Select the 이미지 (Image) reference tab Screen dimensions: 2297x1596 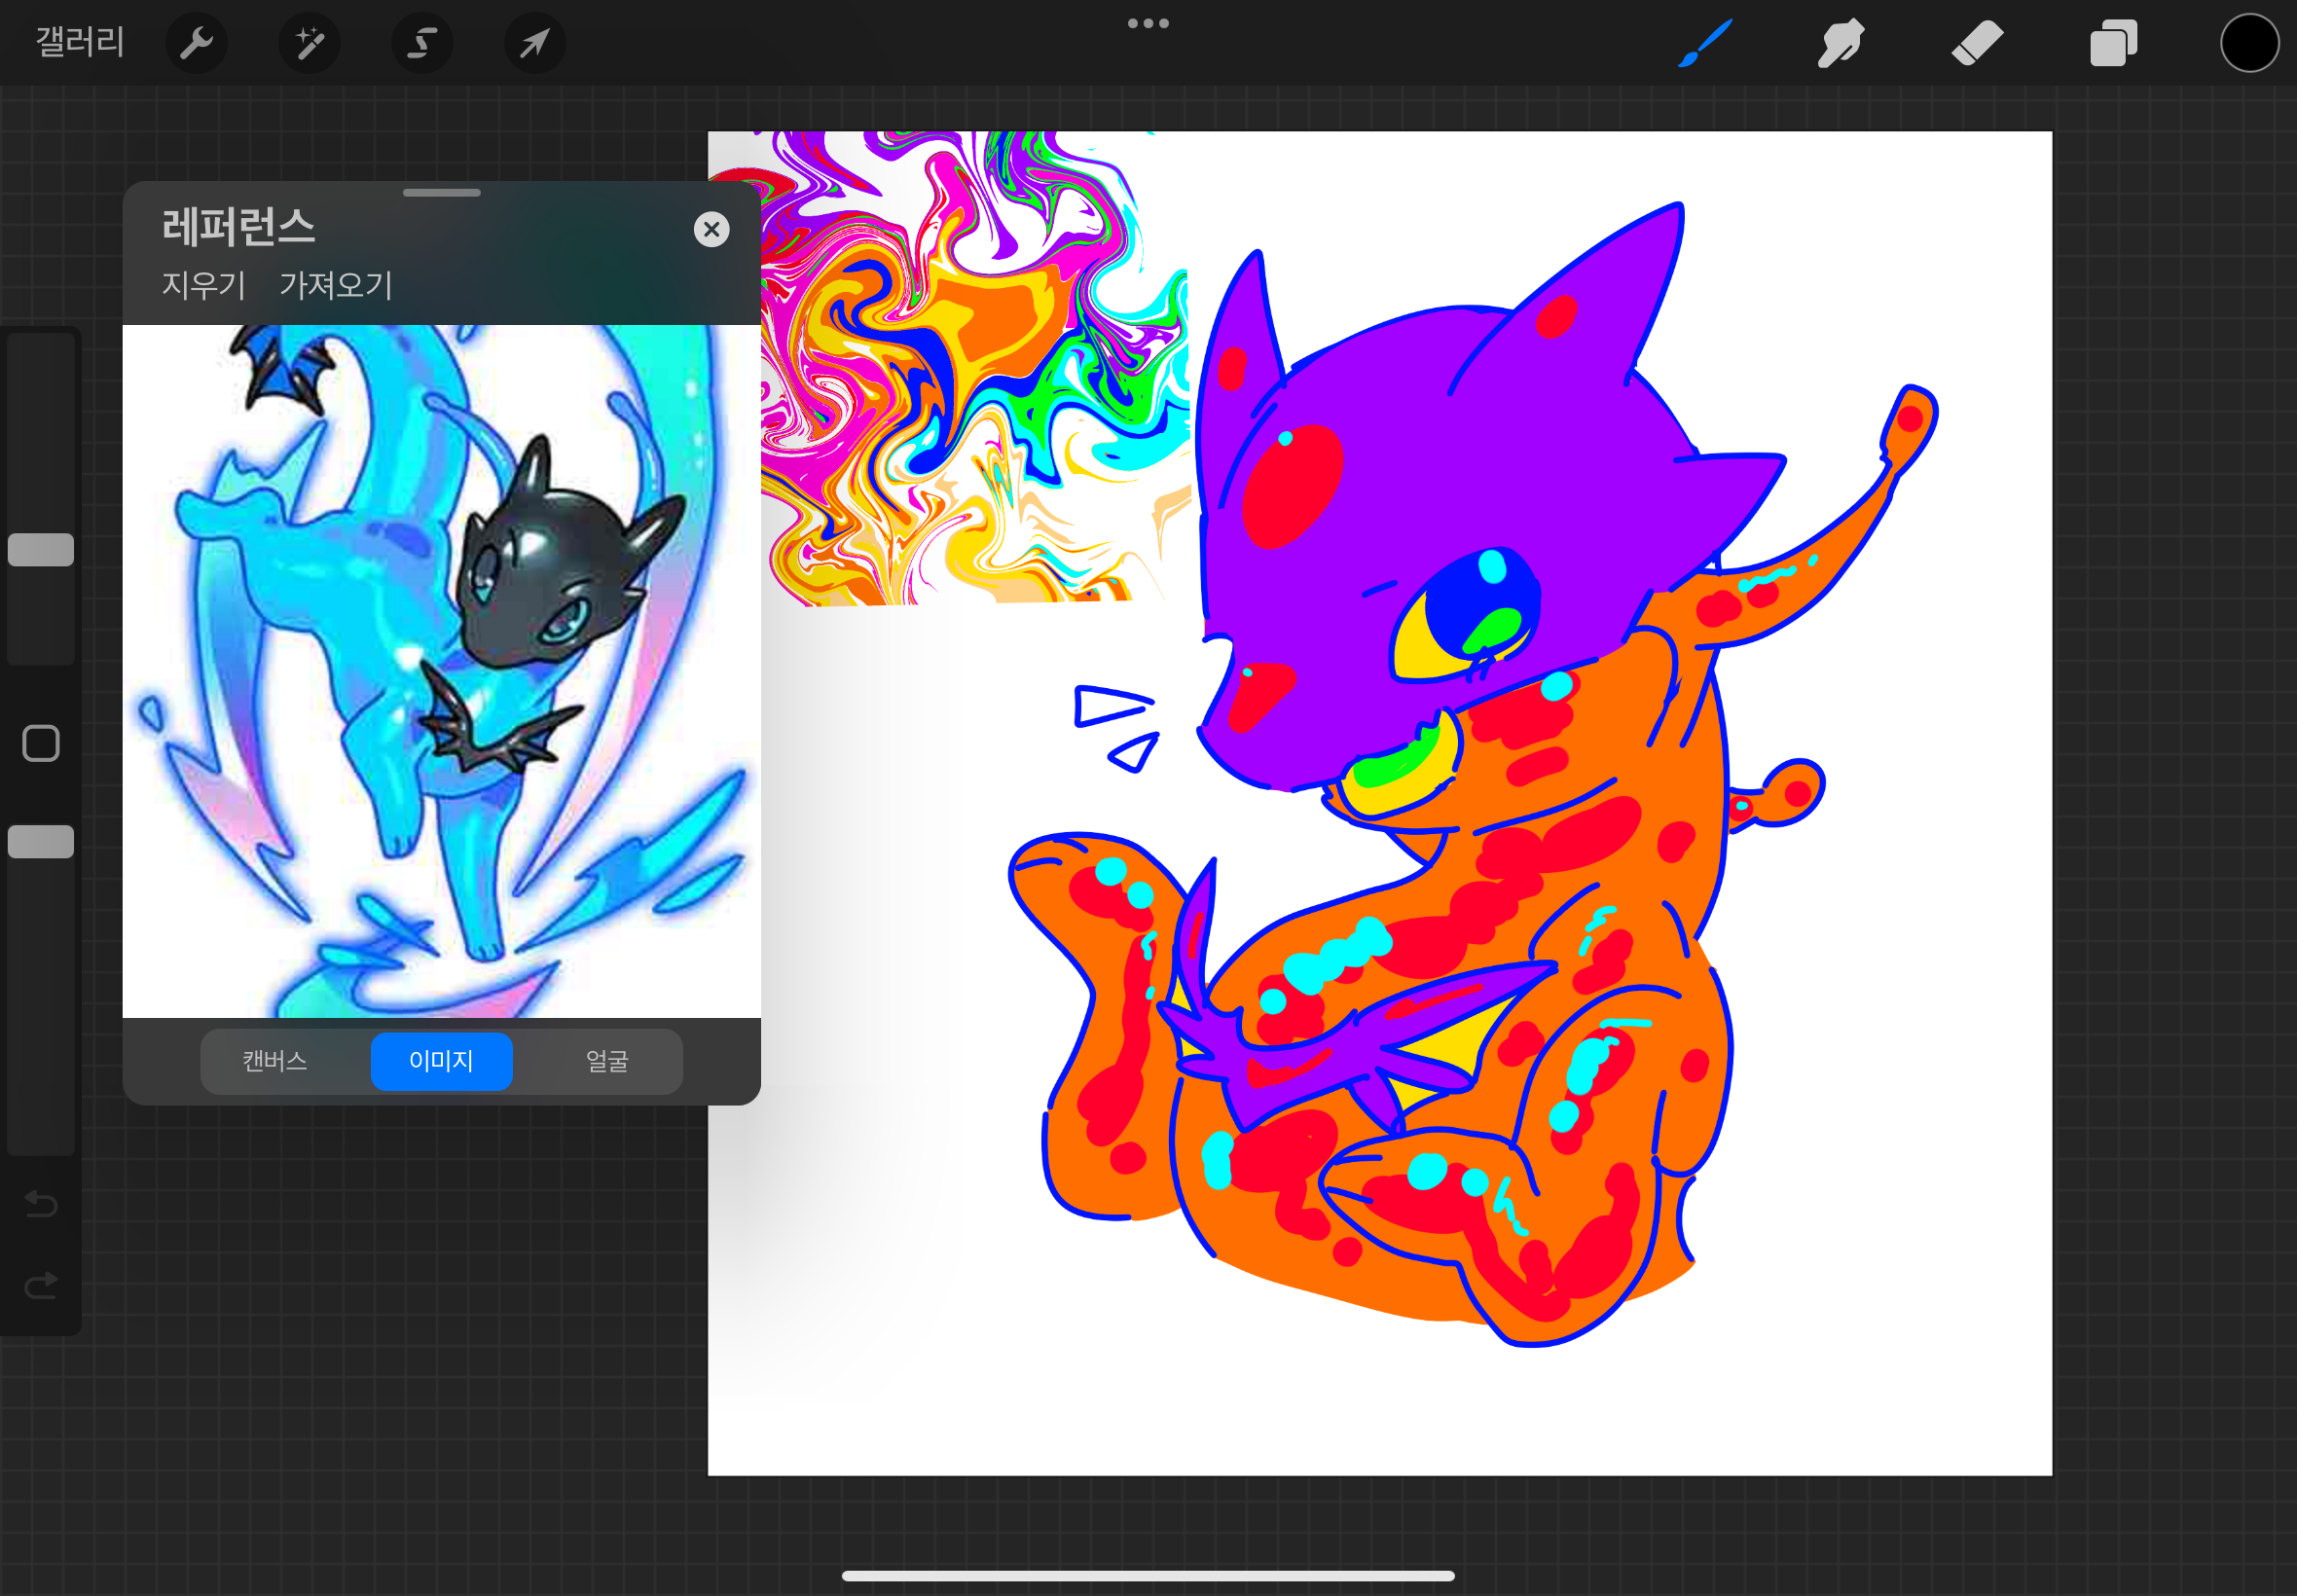point(441,1061)
